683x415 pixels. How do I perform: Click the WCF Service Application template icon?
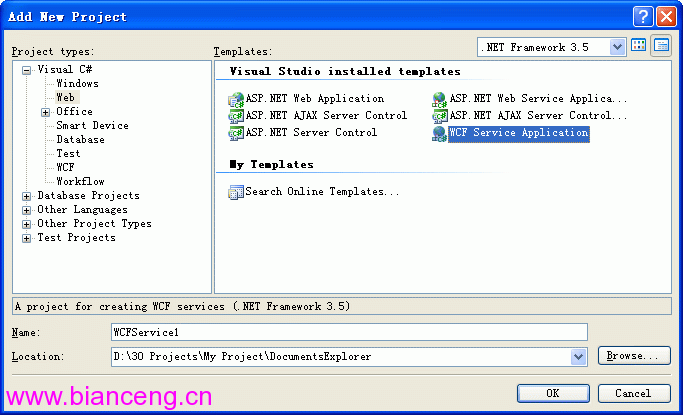440,133
